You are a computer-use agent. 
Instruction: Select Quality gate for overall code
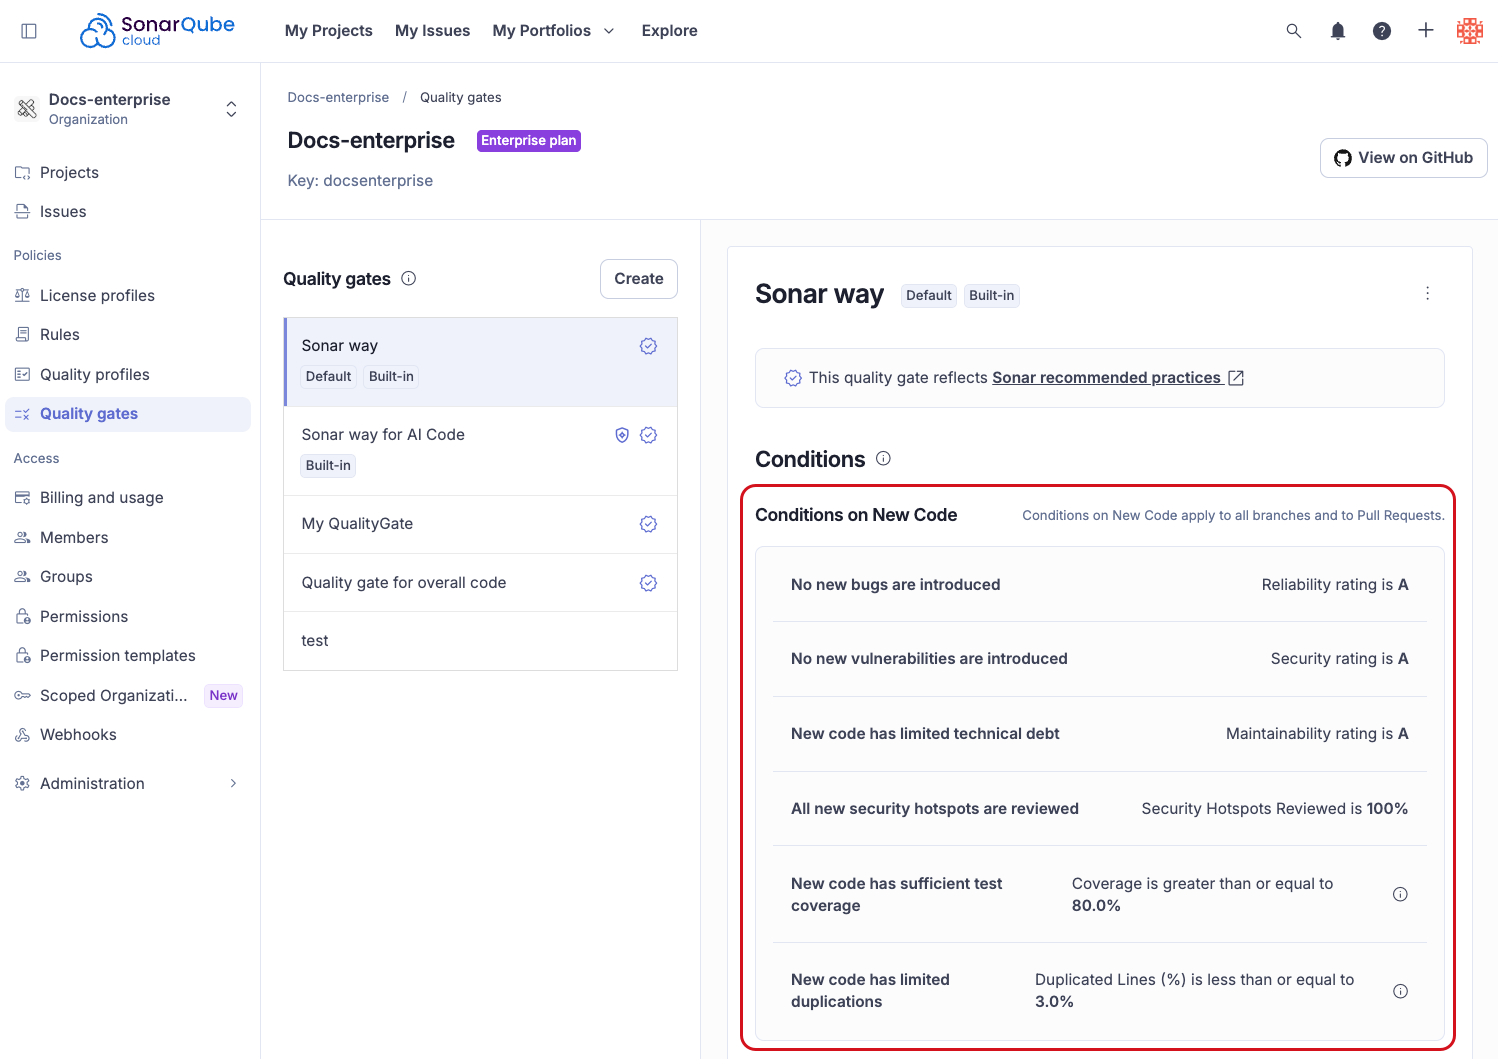point(481,583)
